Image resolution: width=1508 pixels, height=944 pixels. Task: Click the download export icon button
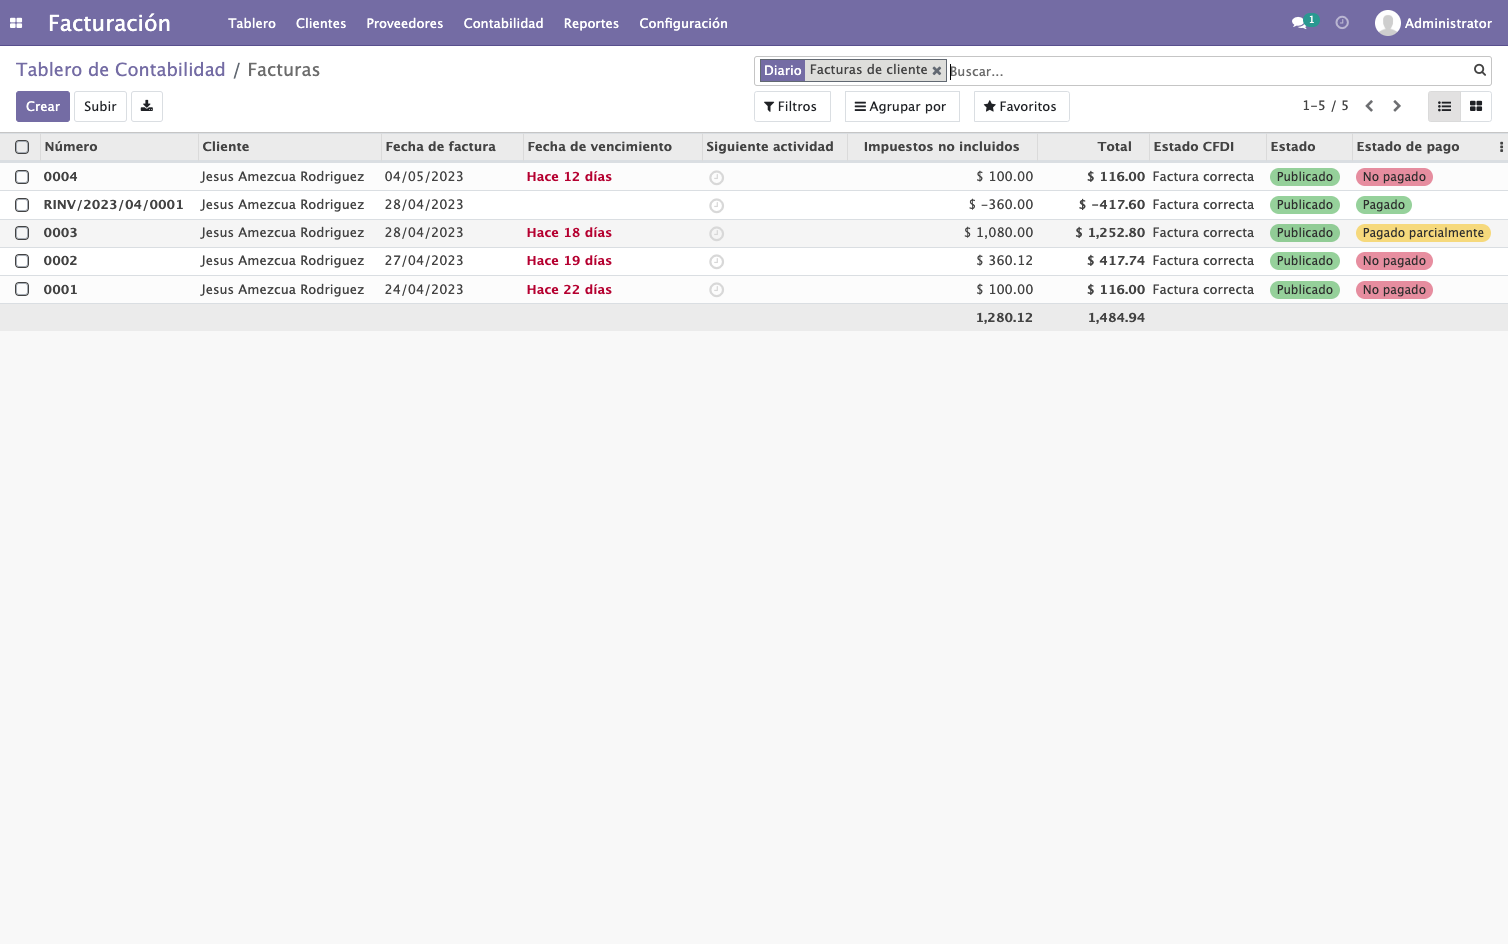(147, 106)
